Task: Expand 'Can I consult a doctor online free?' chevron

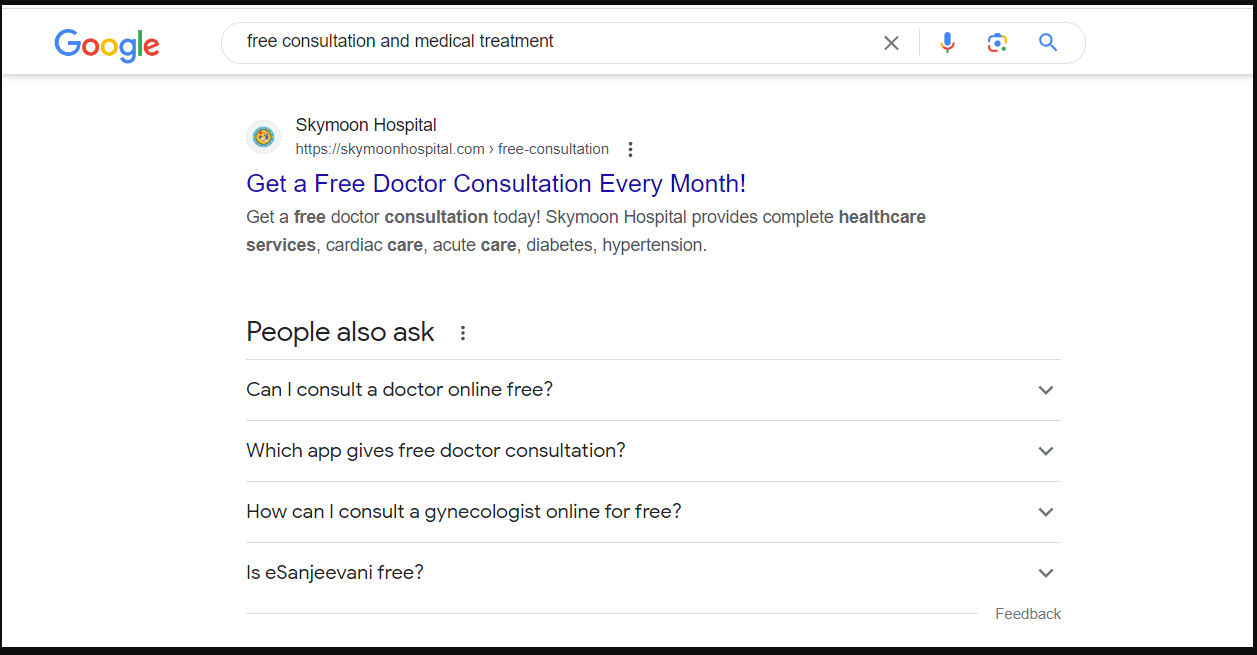Action: [x=1046, y=390]
